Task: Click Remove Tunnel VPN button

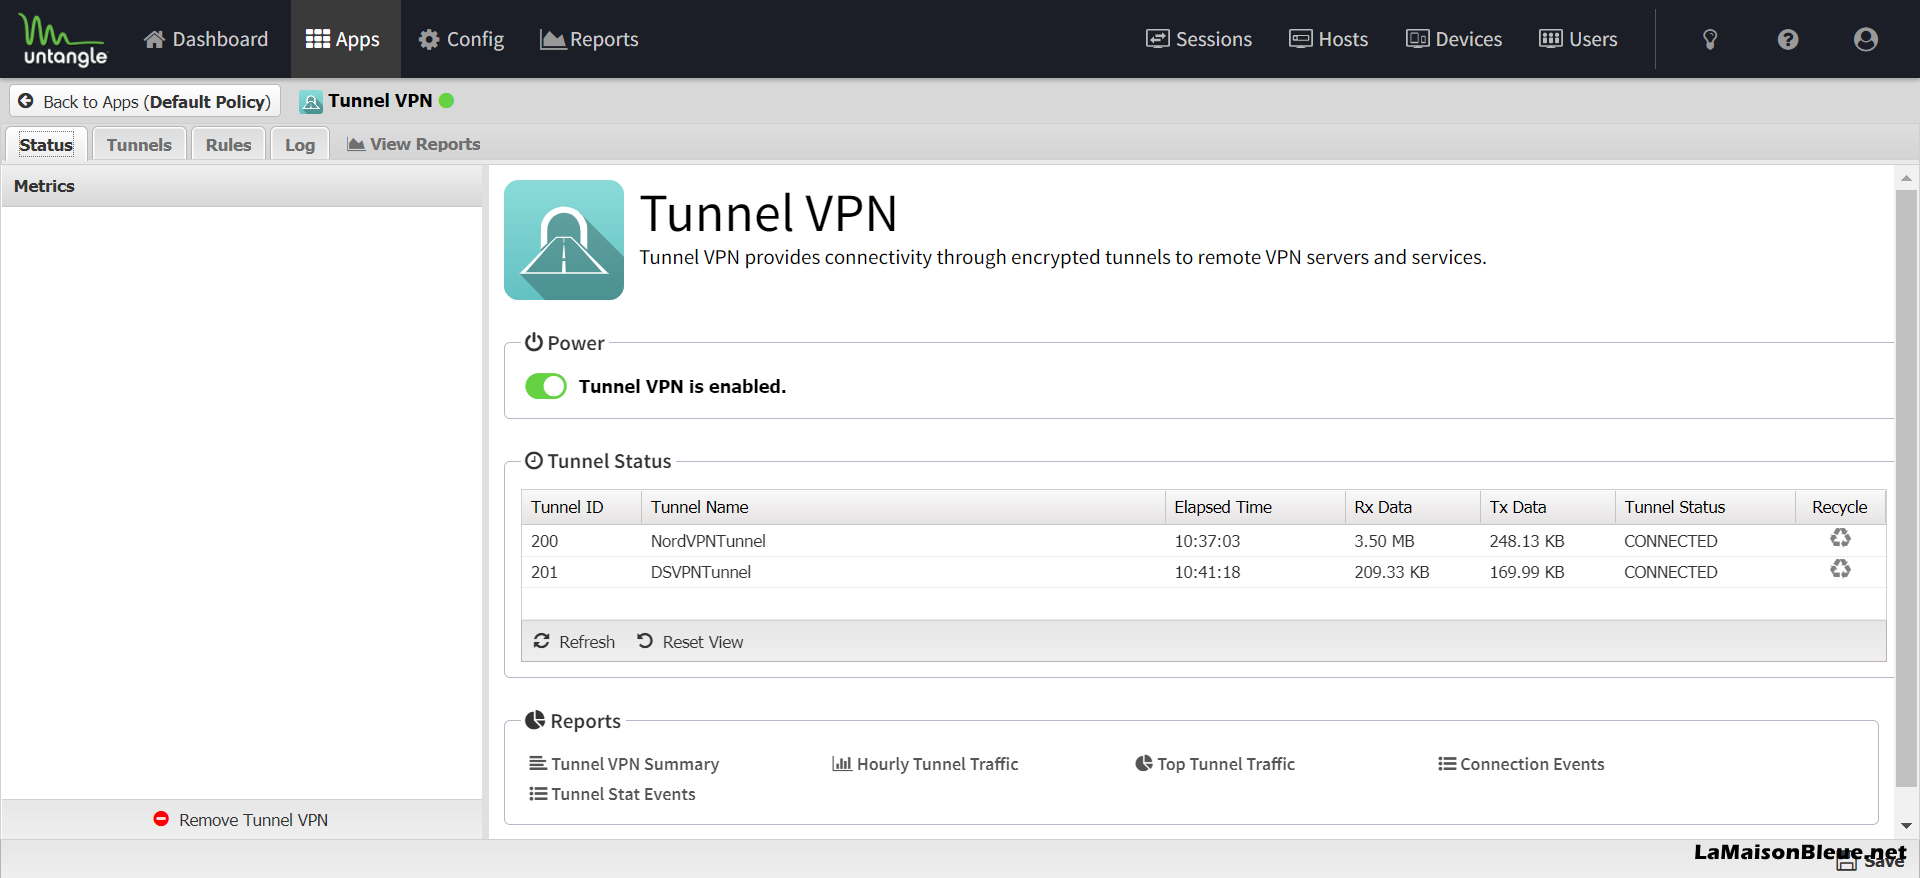Action: [241, 820]
